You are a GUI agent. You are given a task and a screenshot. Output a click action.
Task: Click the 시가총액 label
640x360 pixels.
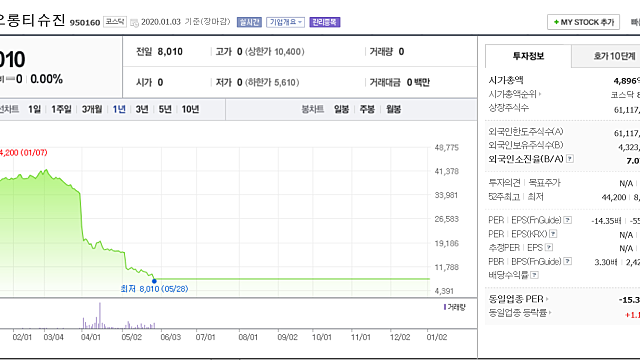tap(506, 80)
